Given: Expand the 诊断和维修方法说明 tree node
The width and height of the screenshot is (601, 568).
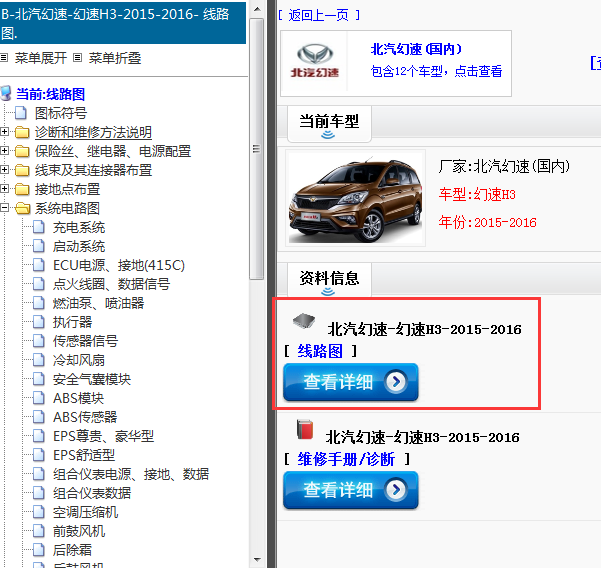Looking at the screenshot, I should 4,132.
